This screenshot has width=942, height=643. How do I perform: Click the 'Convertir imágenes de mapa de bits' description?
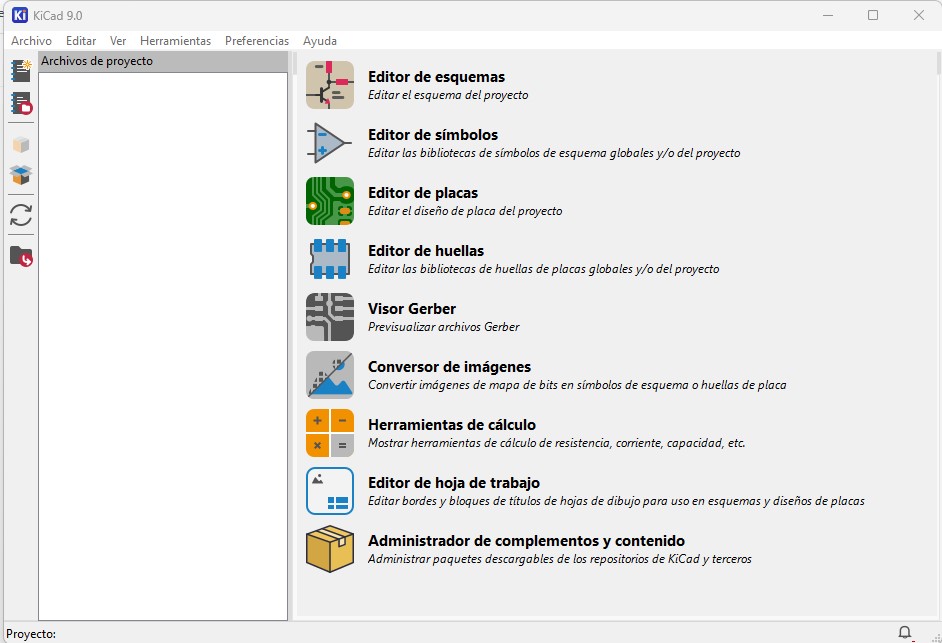click(577, 385)
